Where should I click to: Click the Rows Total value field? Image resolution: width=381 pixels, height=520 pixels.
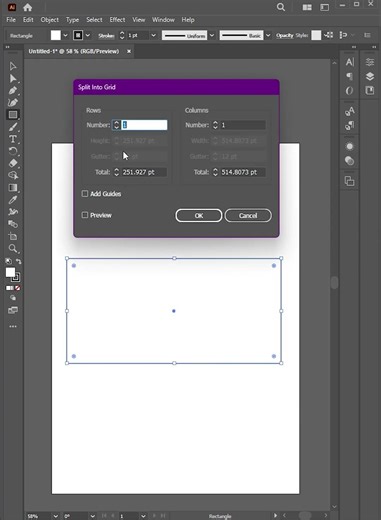(x=144, y=172)
